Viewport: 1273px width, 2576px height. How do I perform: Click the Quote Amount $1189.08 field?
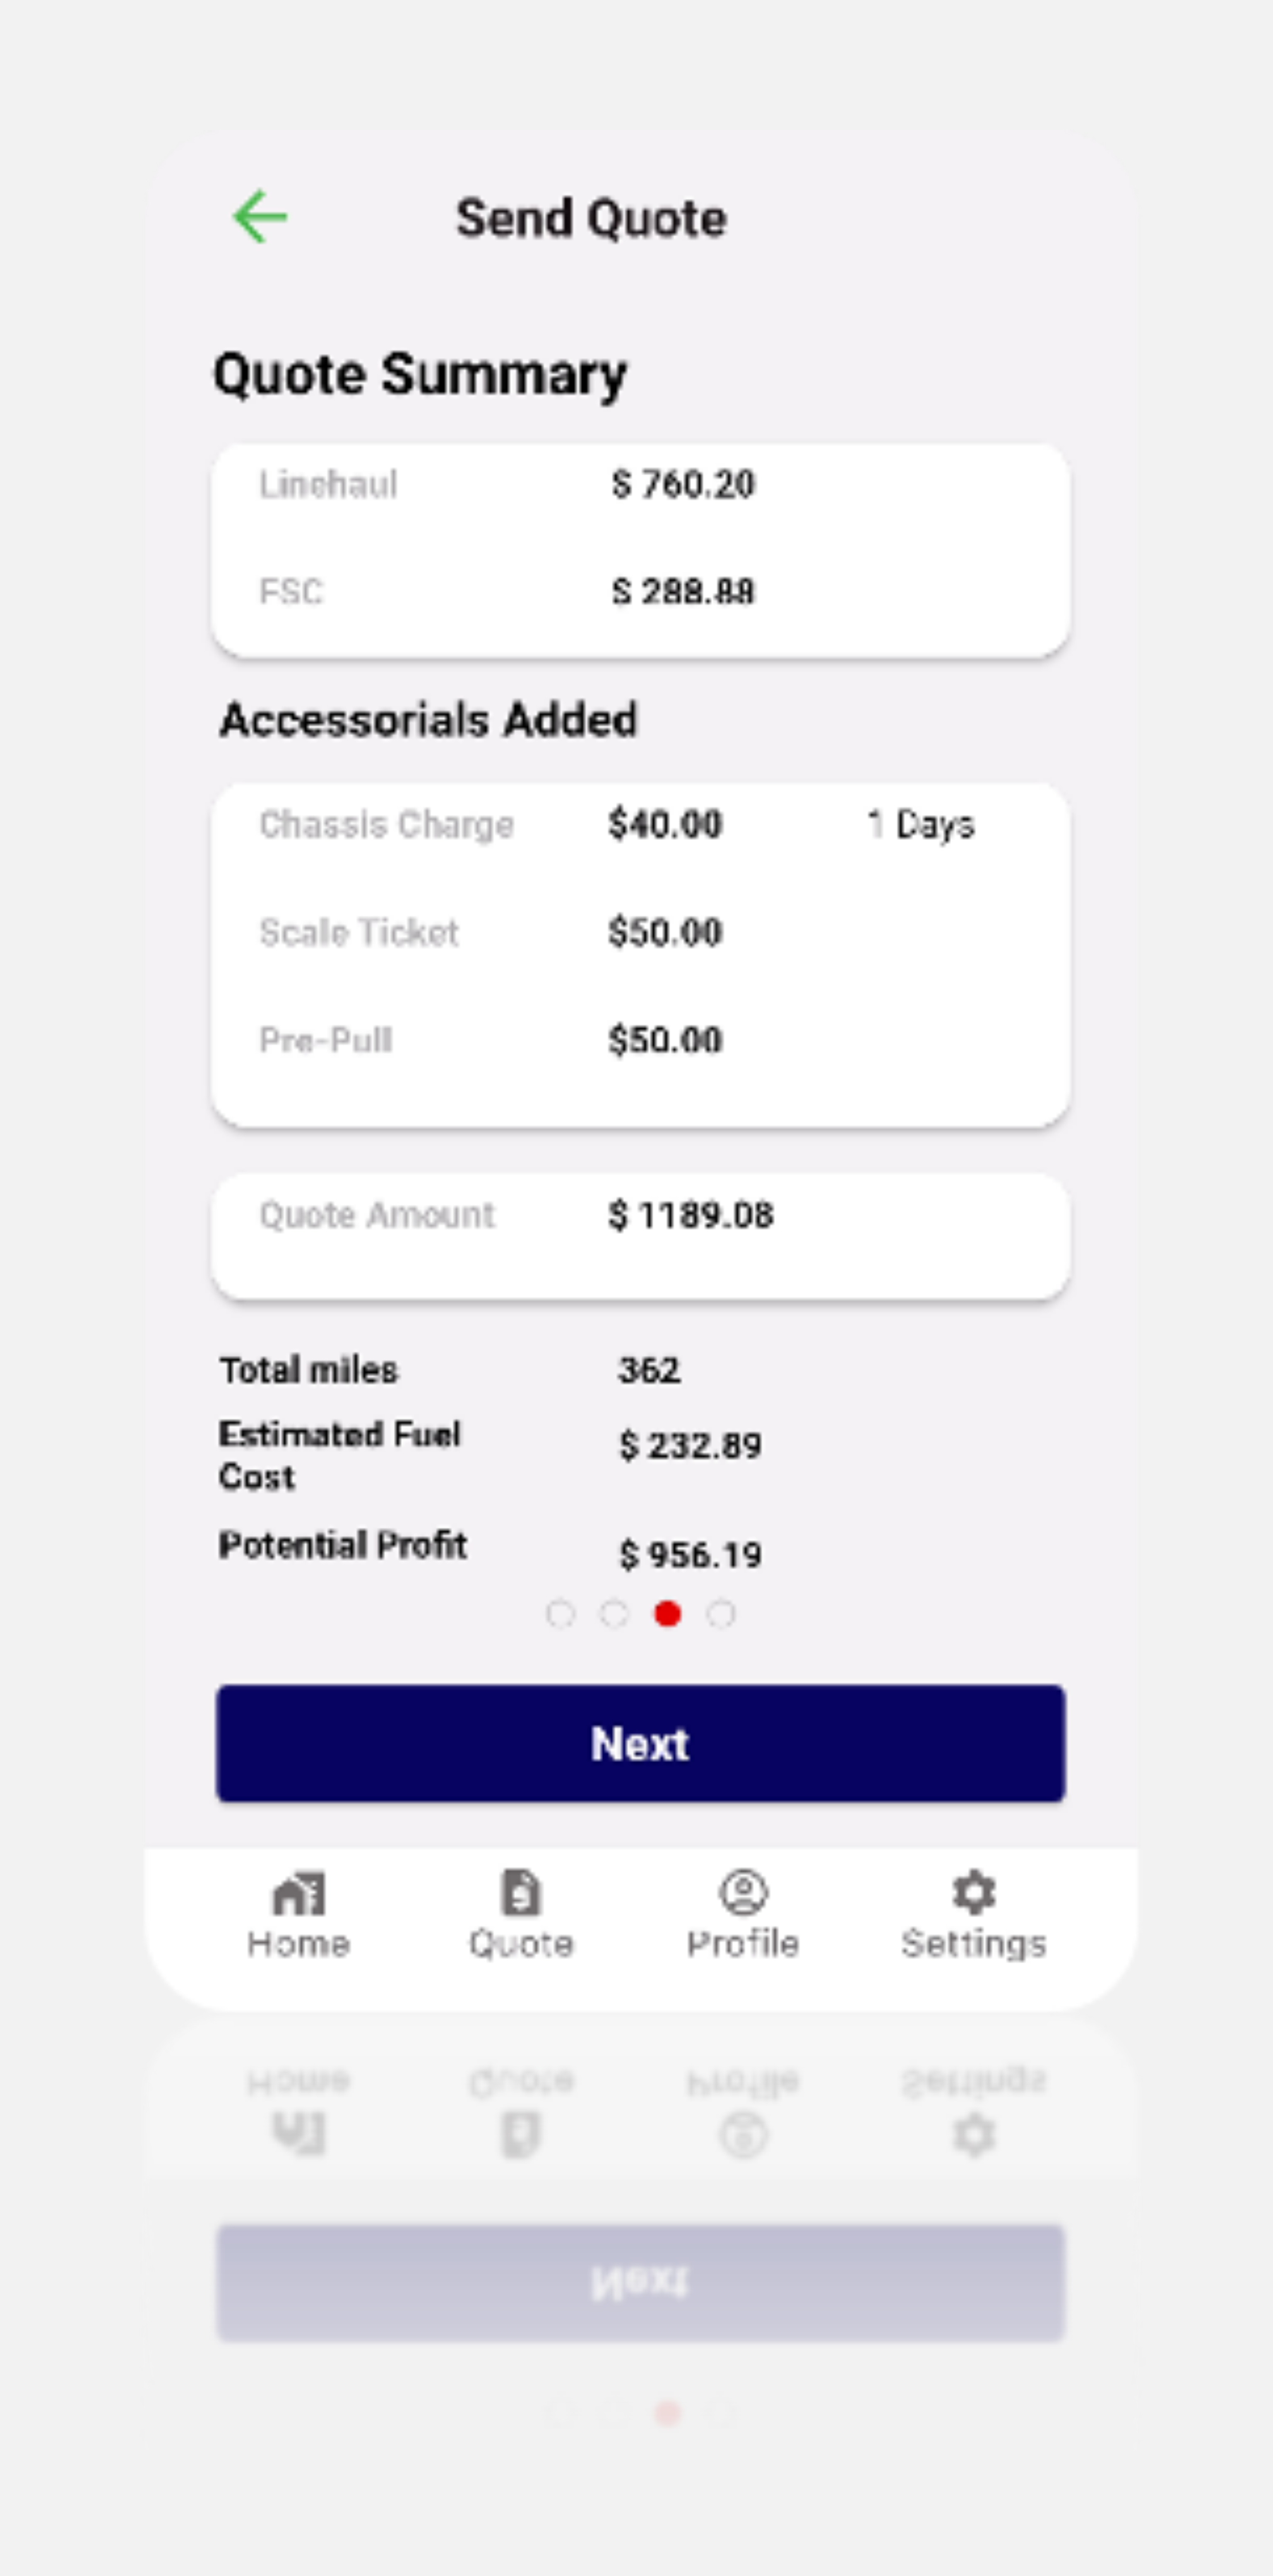tap(691, 1216)
